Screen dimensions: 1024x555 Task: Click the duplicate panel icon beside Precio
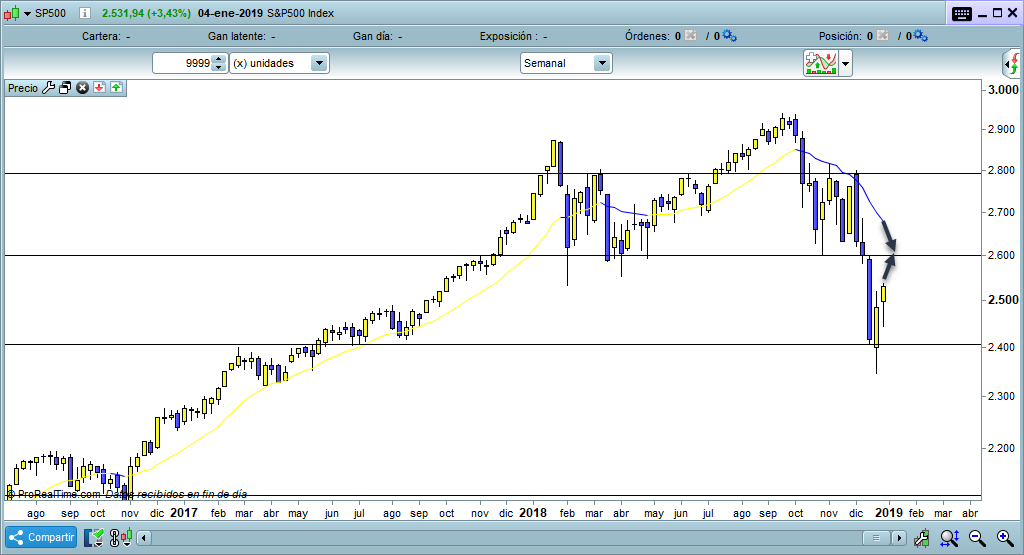(65, 88)
